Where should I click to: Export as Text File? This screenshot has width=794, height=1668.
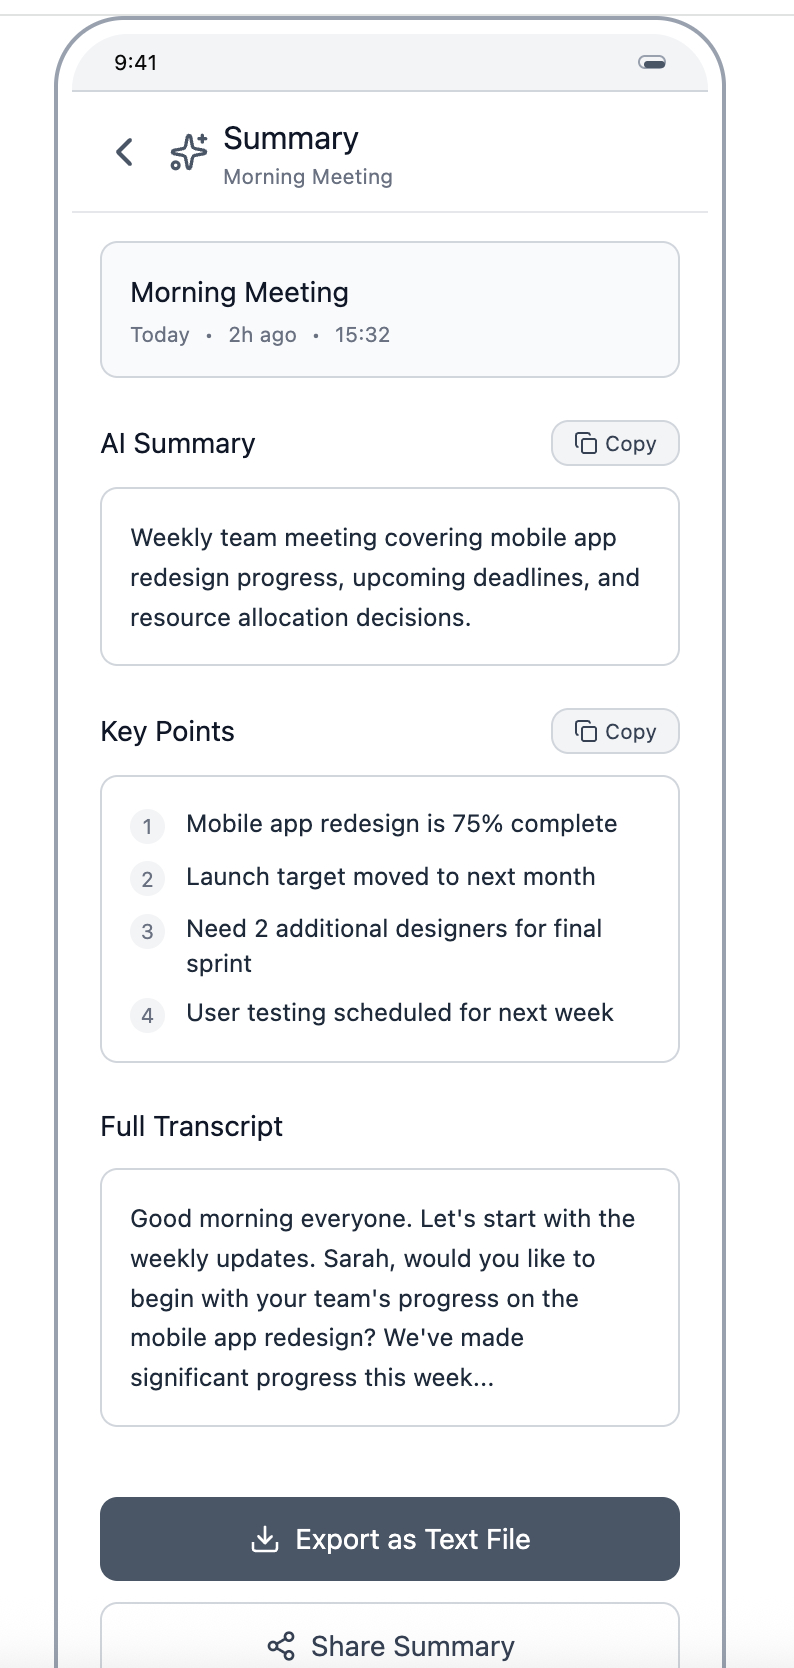coord(390,1539)
